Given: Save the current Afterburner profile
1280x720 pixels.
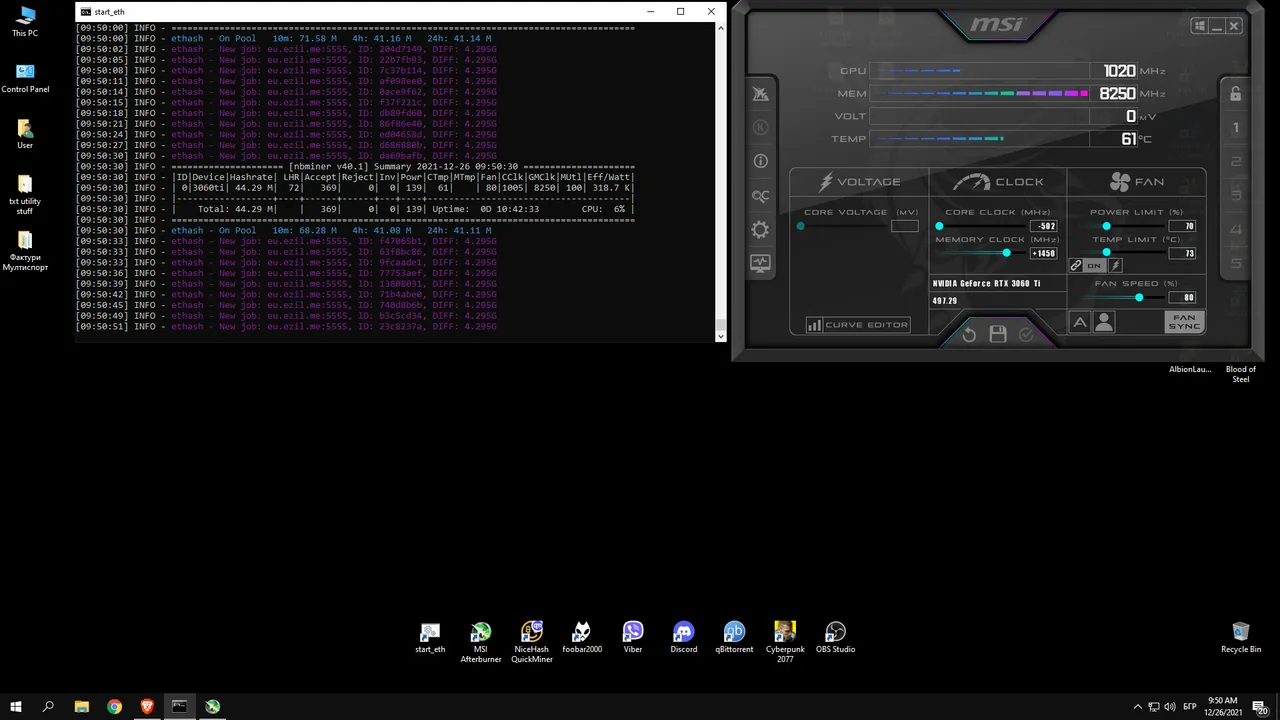Looking at the screenshot, I should tap(997, 335).
